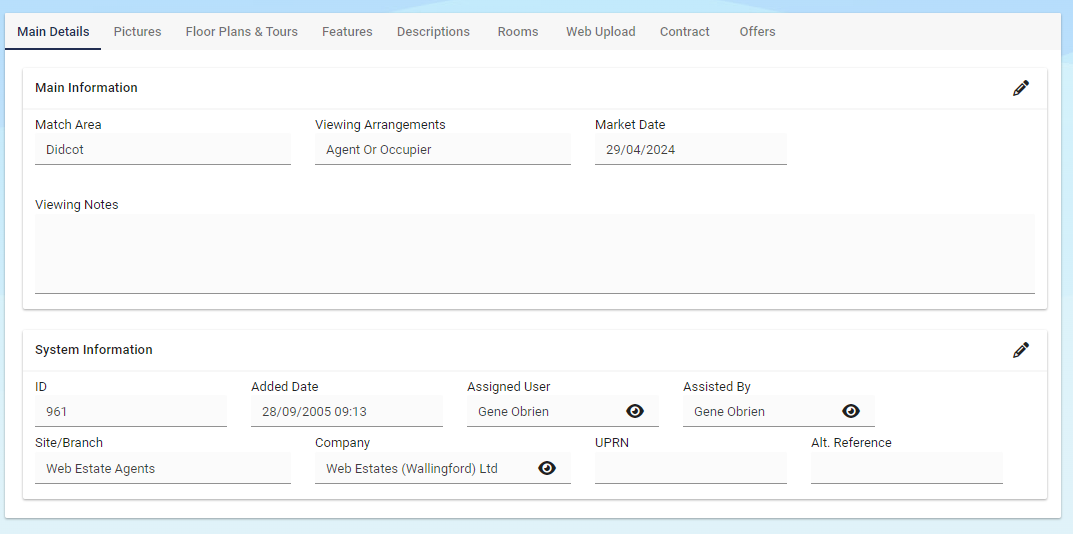
Task: Select the Match Area label
Action: point(68,125)
